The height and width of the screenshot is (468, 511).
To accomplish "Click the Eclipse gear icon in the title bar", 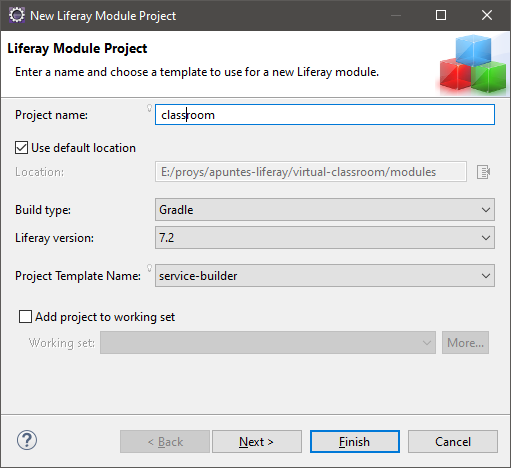I will click(x=17, y=15).
